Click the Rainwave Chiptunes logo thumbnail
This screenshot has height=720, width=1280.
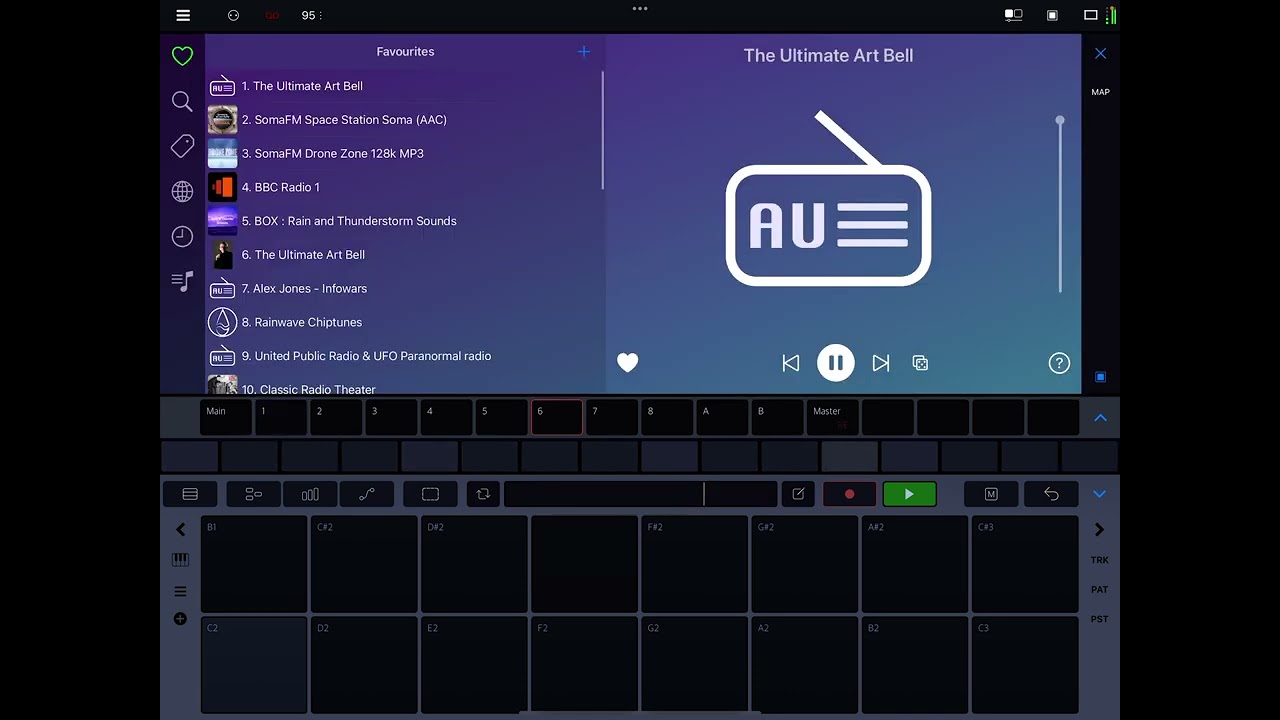(x=222, y=323)
